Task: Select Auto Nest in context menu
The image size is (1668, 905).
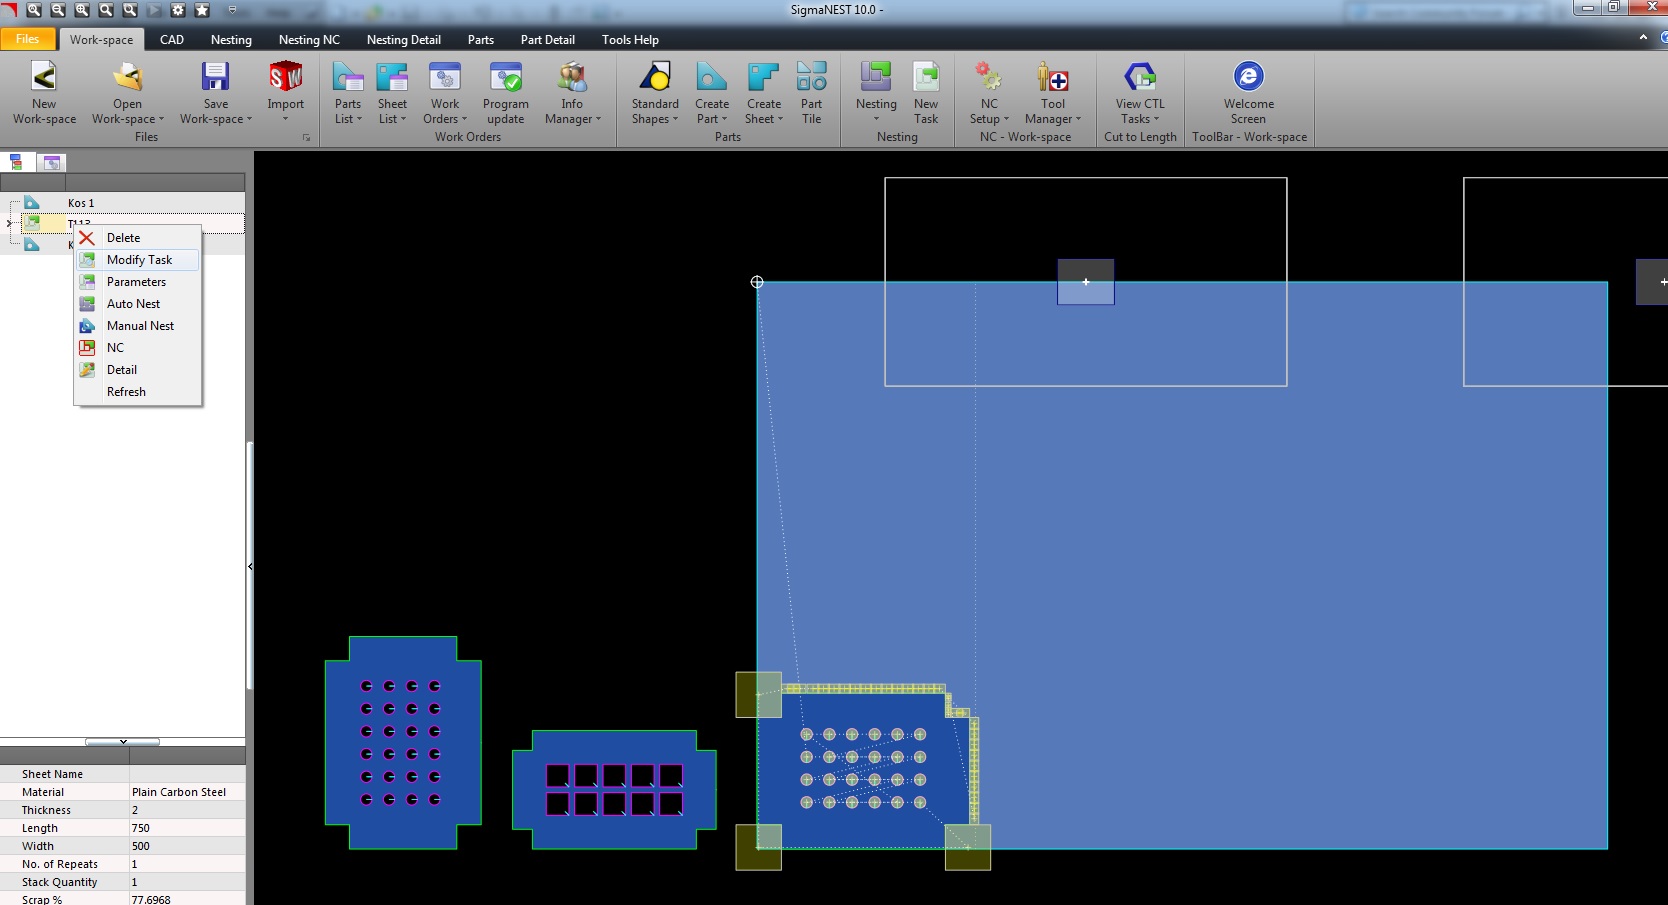Action: (x=133, y=304)
